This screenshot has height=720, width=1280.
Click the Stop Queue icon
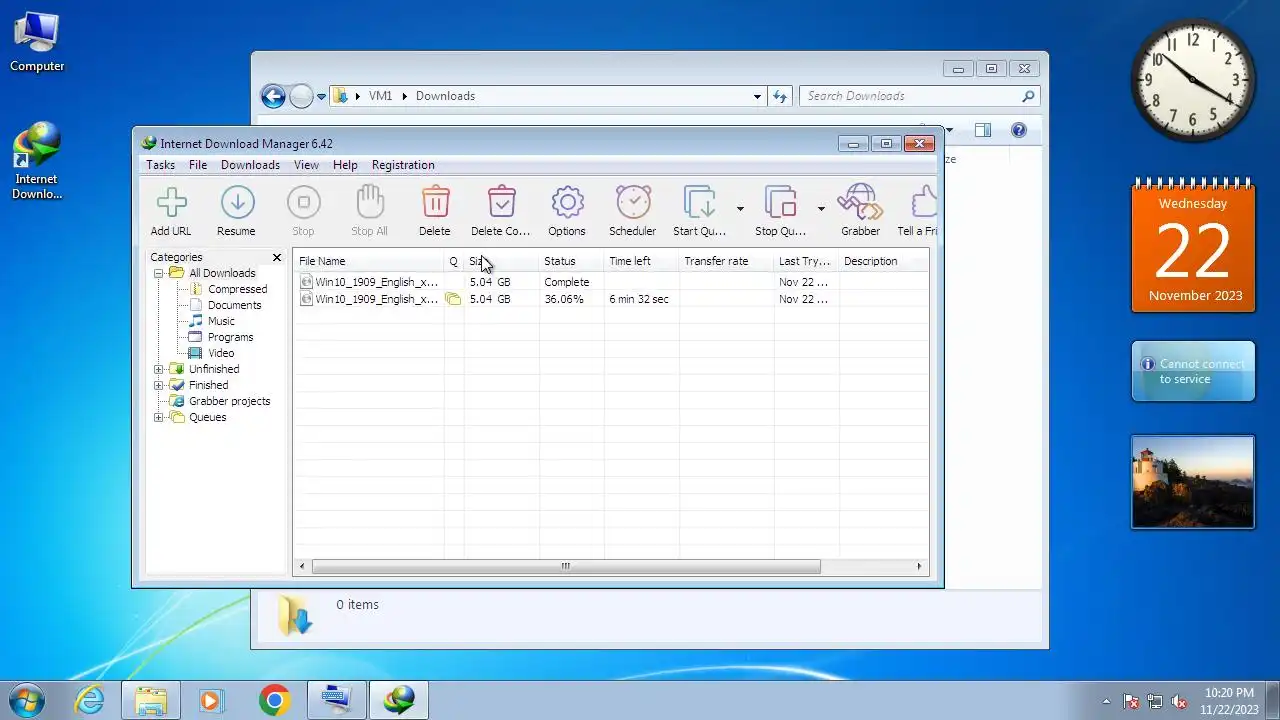pos(780,203)
